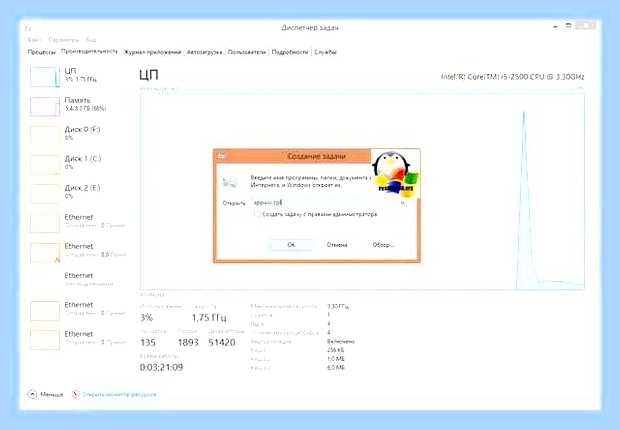Open the Открыть монитор ресурсов link

115,394
